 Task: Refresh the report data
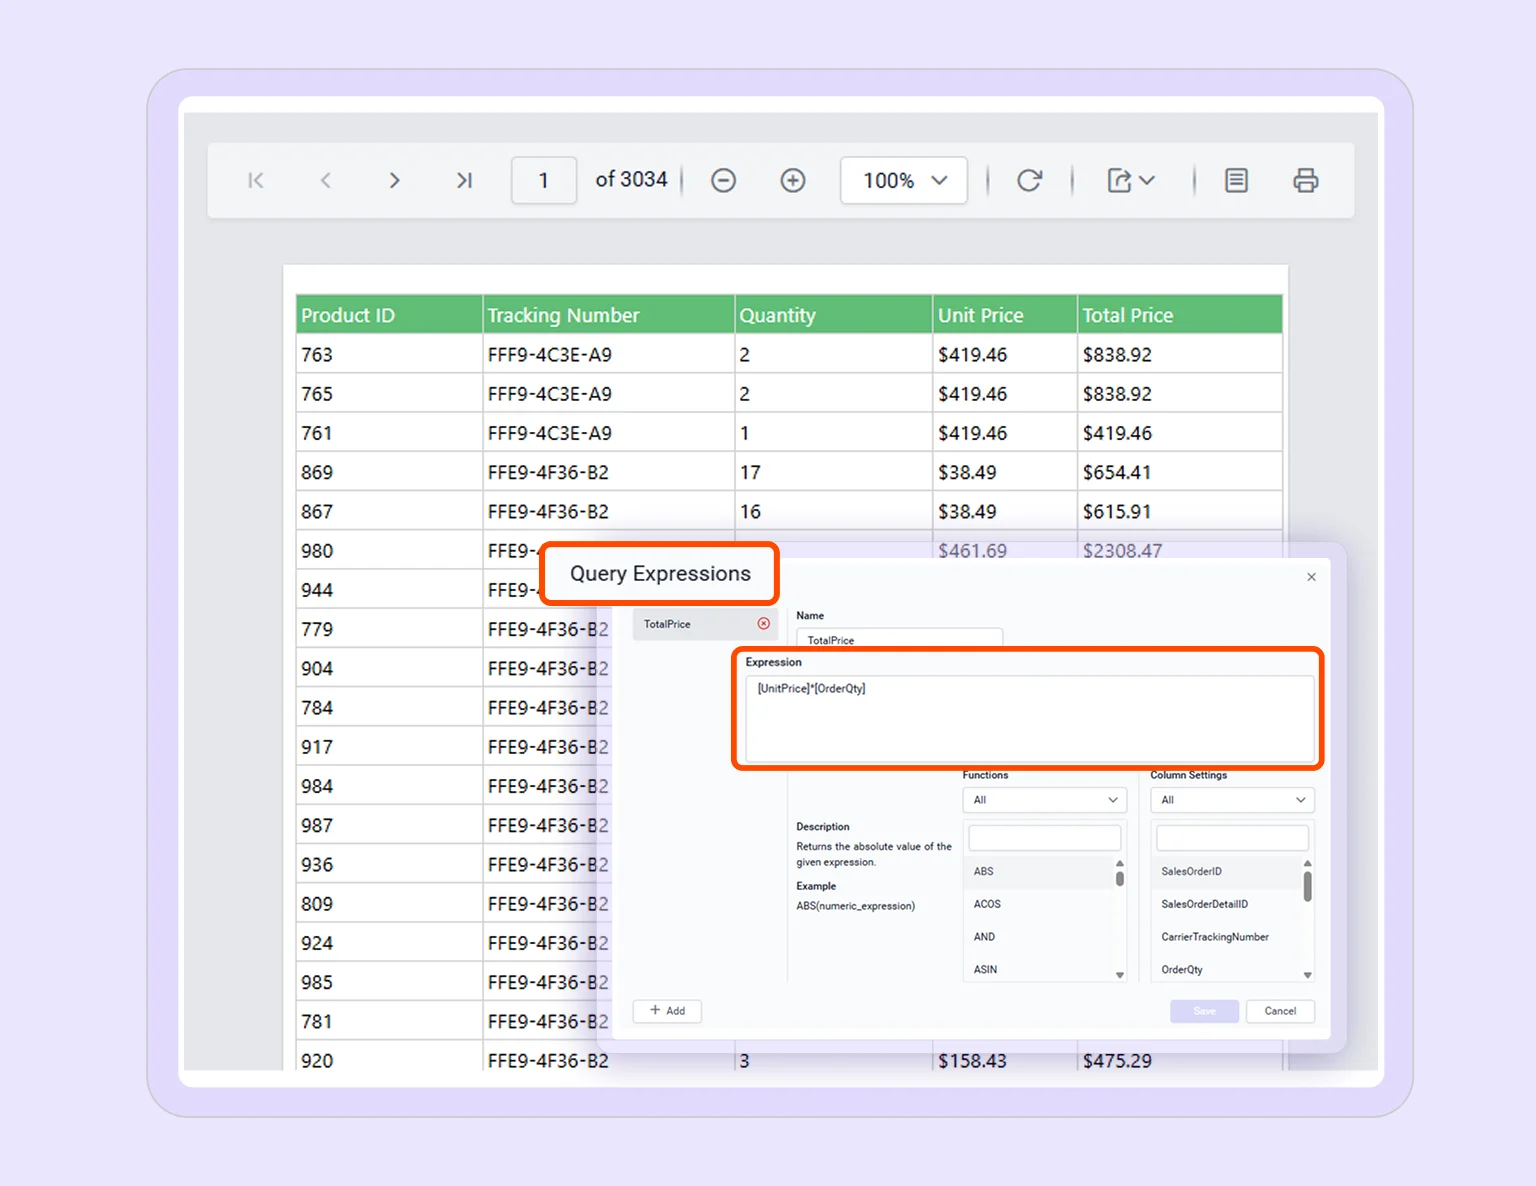tap(1030, 180)
